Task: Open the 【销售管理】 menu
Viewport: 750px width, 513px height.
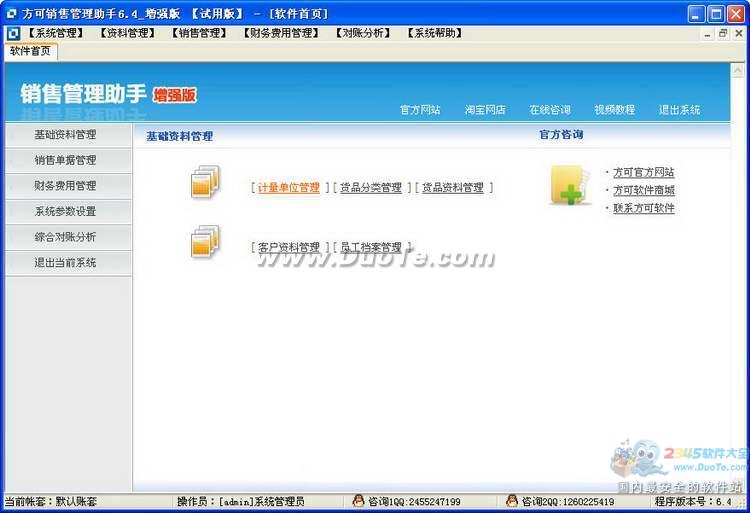Action: (199, 33)
